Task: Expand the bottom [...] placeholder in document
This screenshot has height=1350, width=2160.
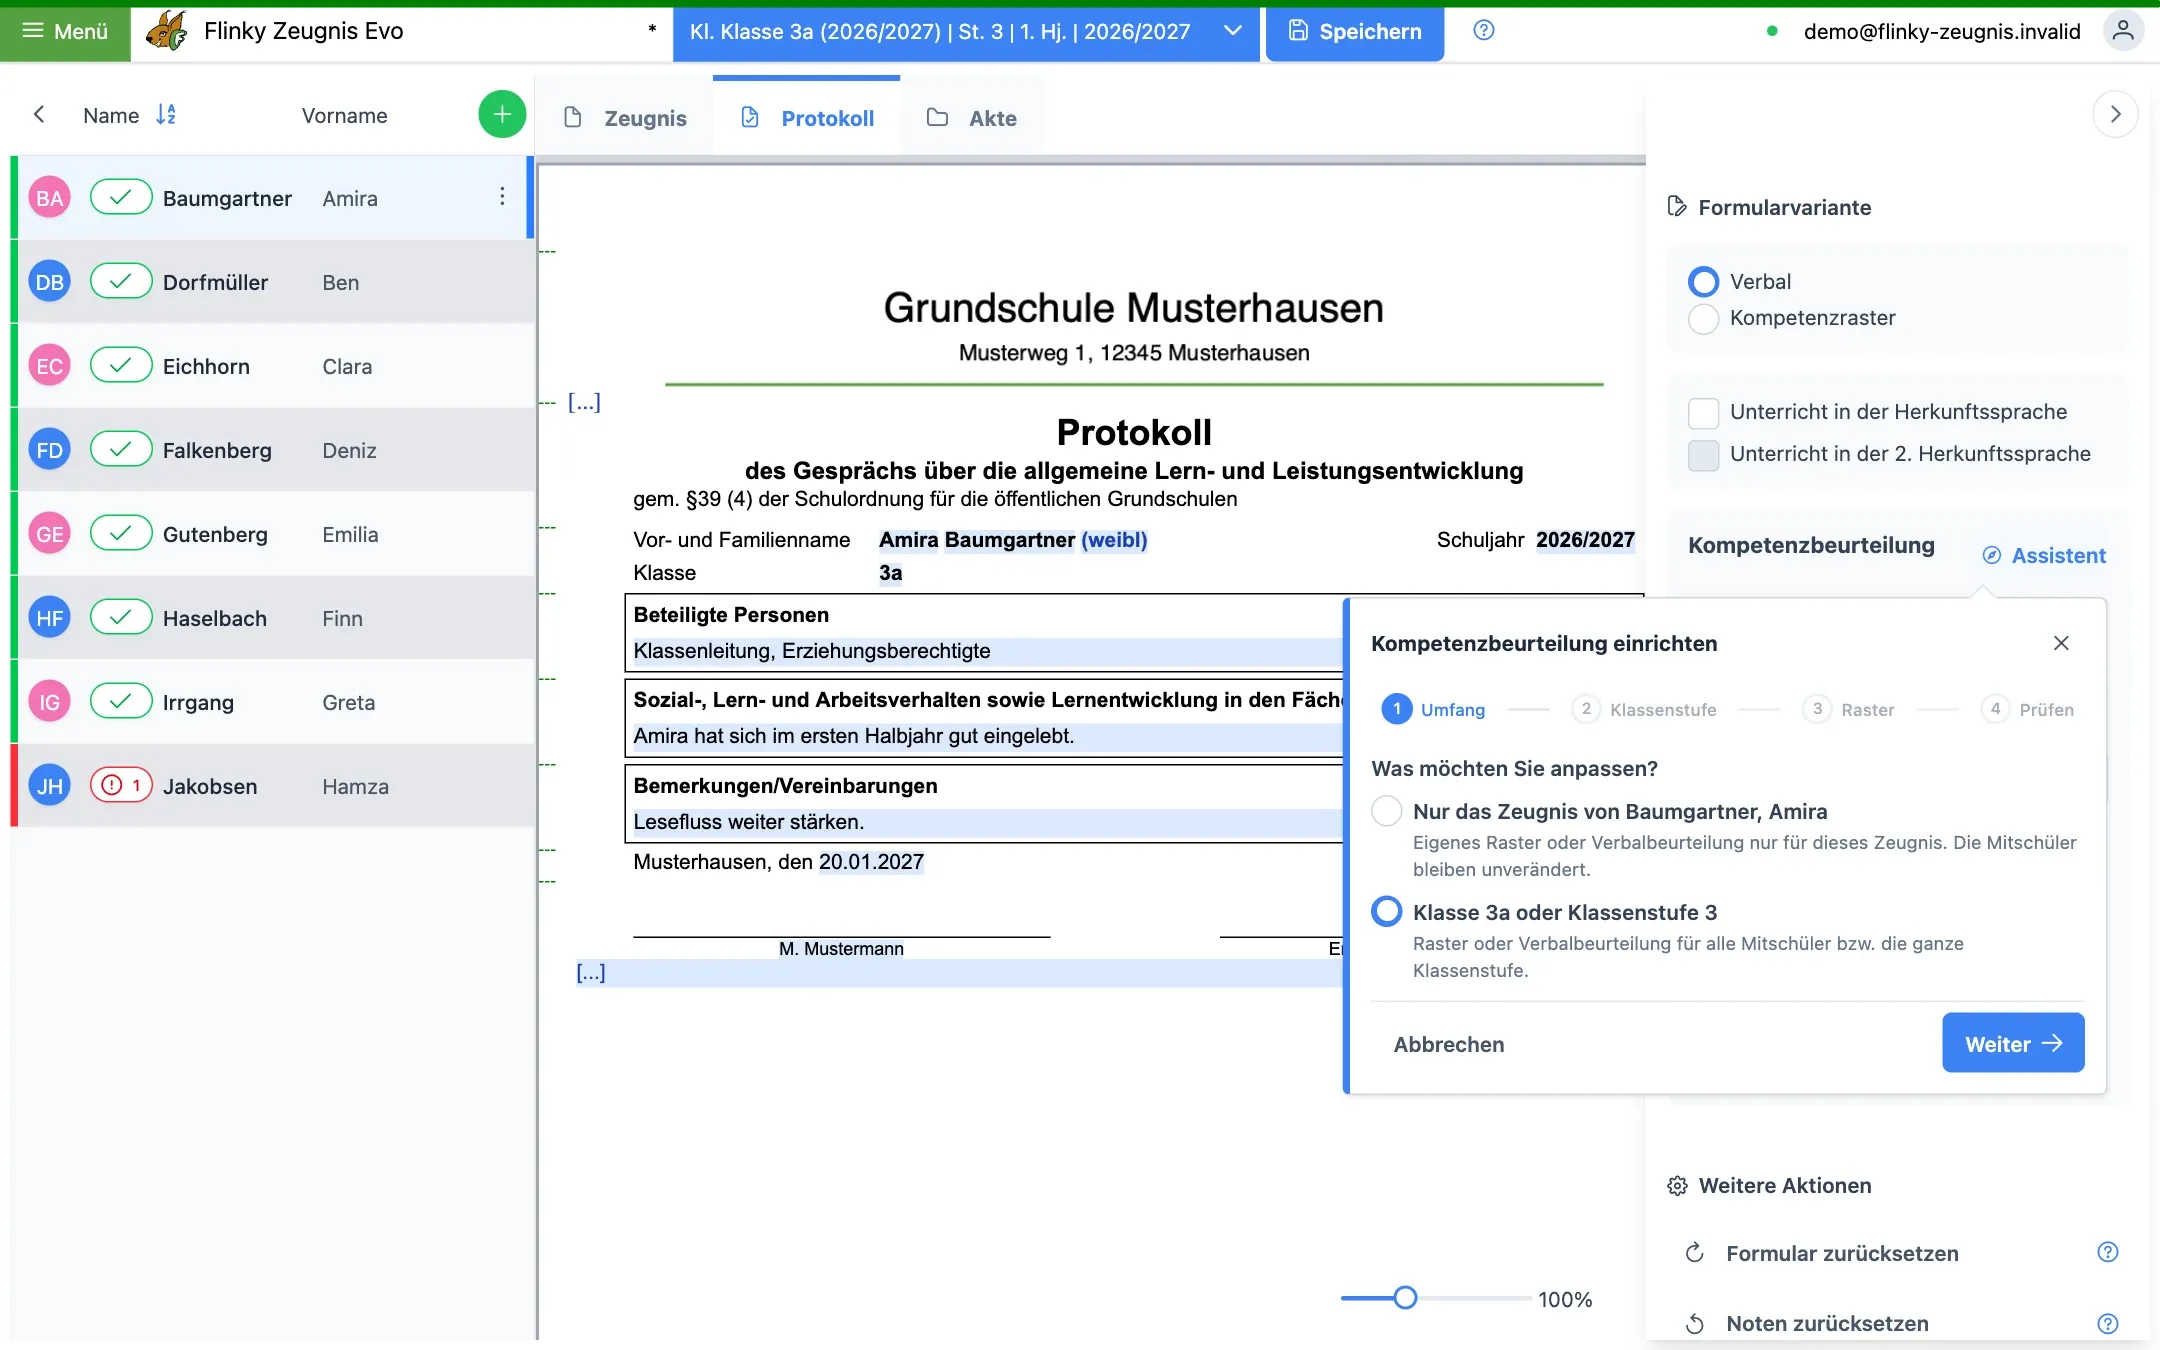Action: coord(591,972)
